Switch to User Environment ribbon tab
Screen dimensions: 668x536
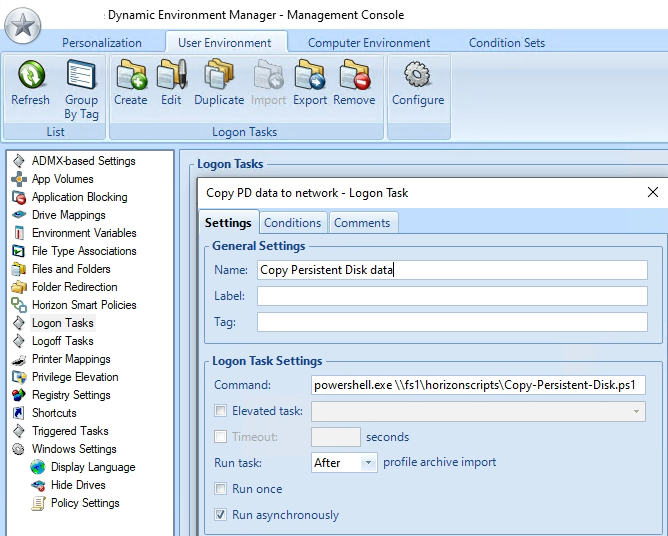coord(225,43)
